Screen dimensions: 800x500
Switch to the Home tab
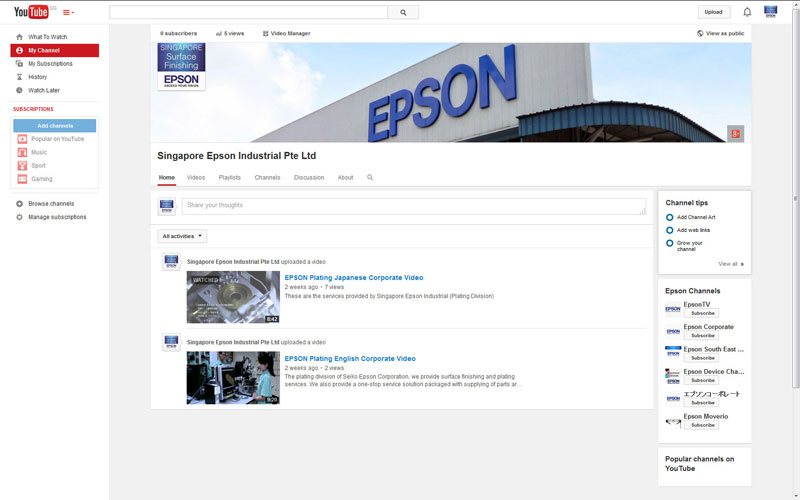[x=166, y=178]
